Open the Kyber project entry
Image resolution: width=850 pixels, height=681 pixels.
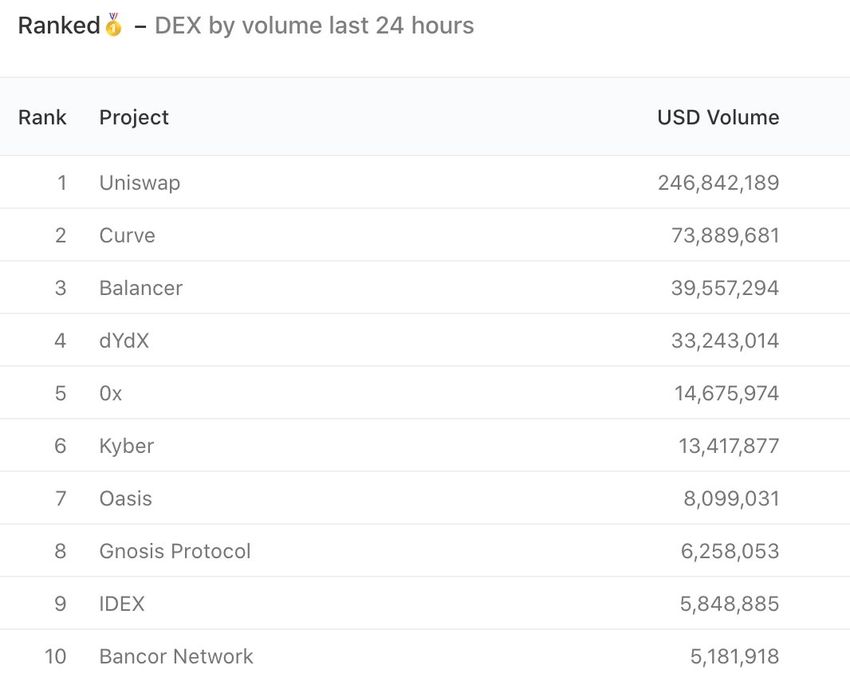tap(126, 446)
